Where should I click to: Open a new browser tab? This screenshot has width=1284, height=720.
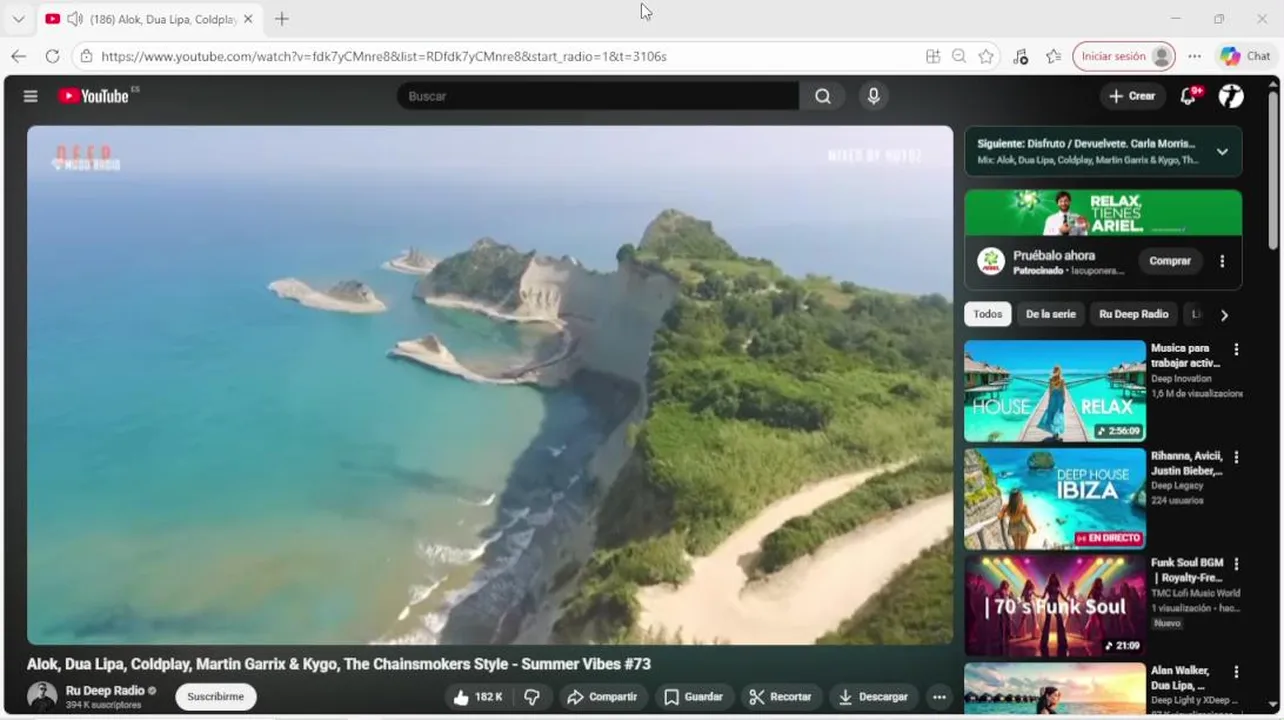(x=282, y=19)
